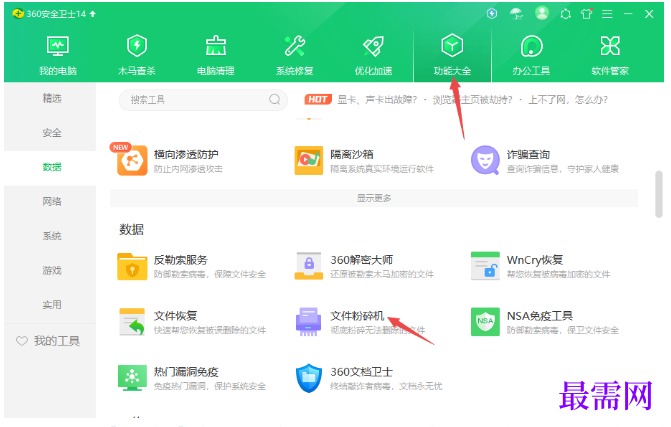Launch WnCry恢复 icon
Image resolution: width=671 pixels, height=427 pixels.
[485, 266]
